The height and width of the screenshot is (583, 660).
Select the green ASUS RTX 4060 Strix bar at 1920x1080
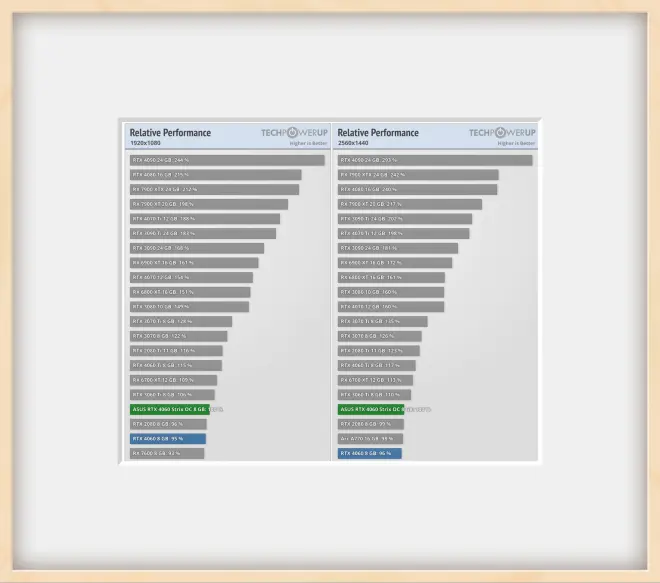coord(169,409)
